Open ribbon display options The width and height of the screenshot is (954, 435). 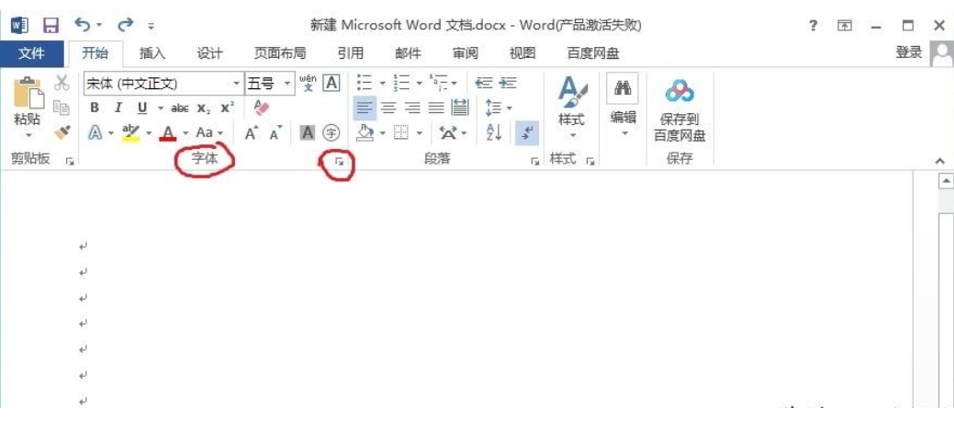[x=844, y=26]
